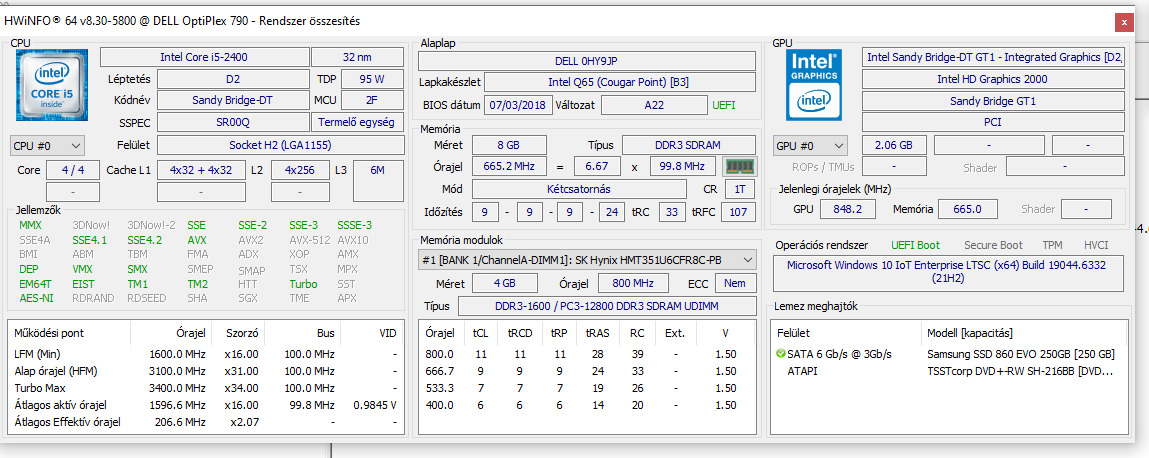
Task: Click the HVCI indicator label
Action: 1096,245
